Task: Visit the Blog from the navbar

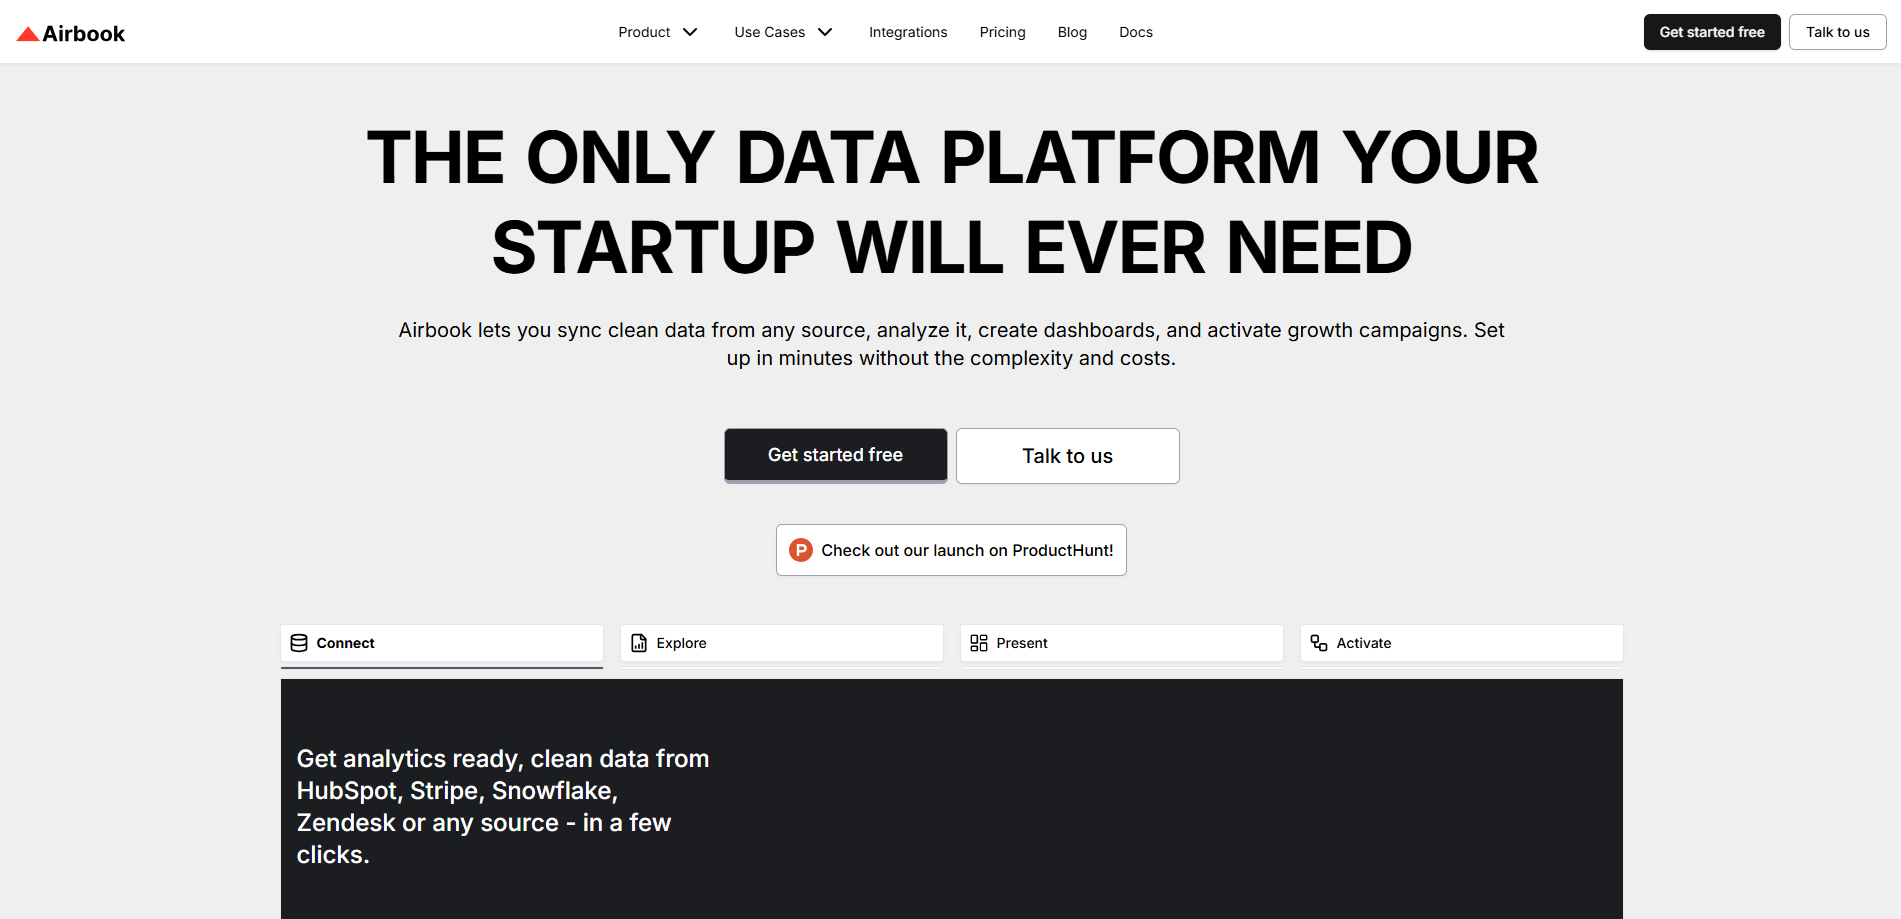Action: coord(1072,32)
